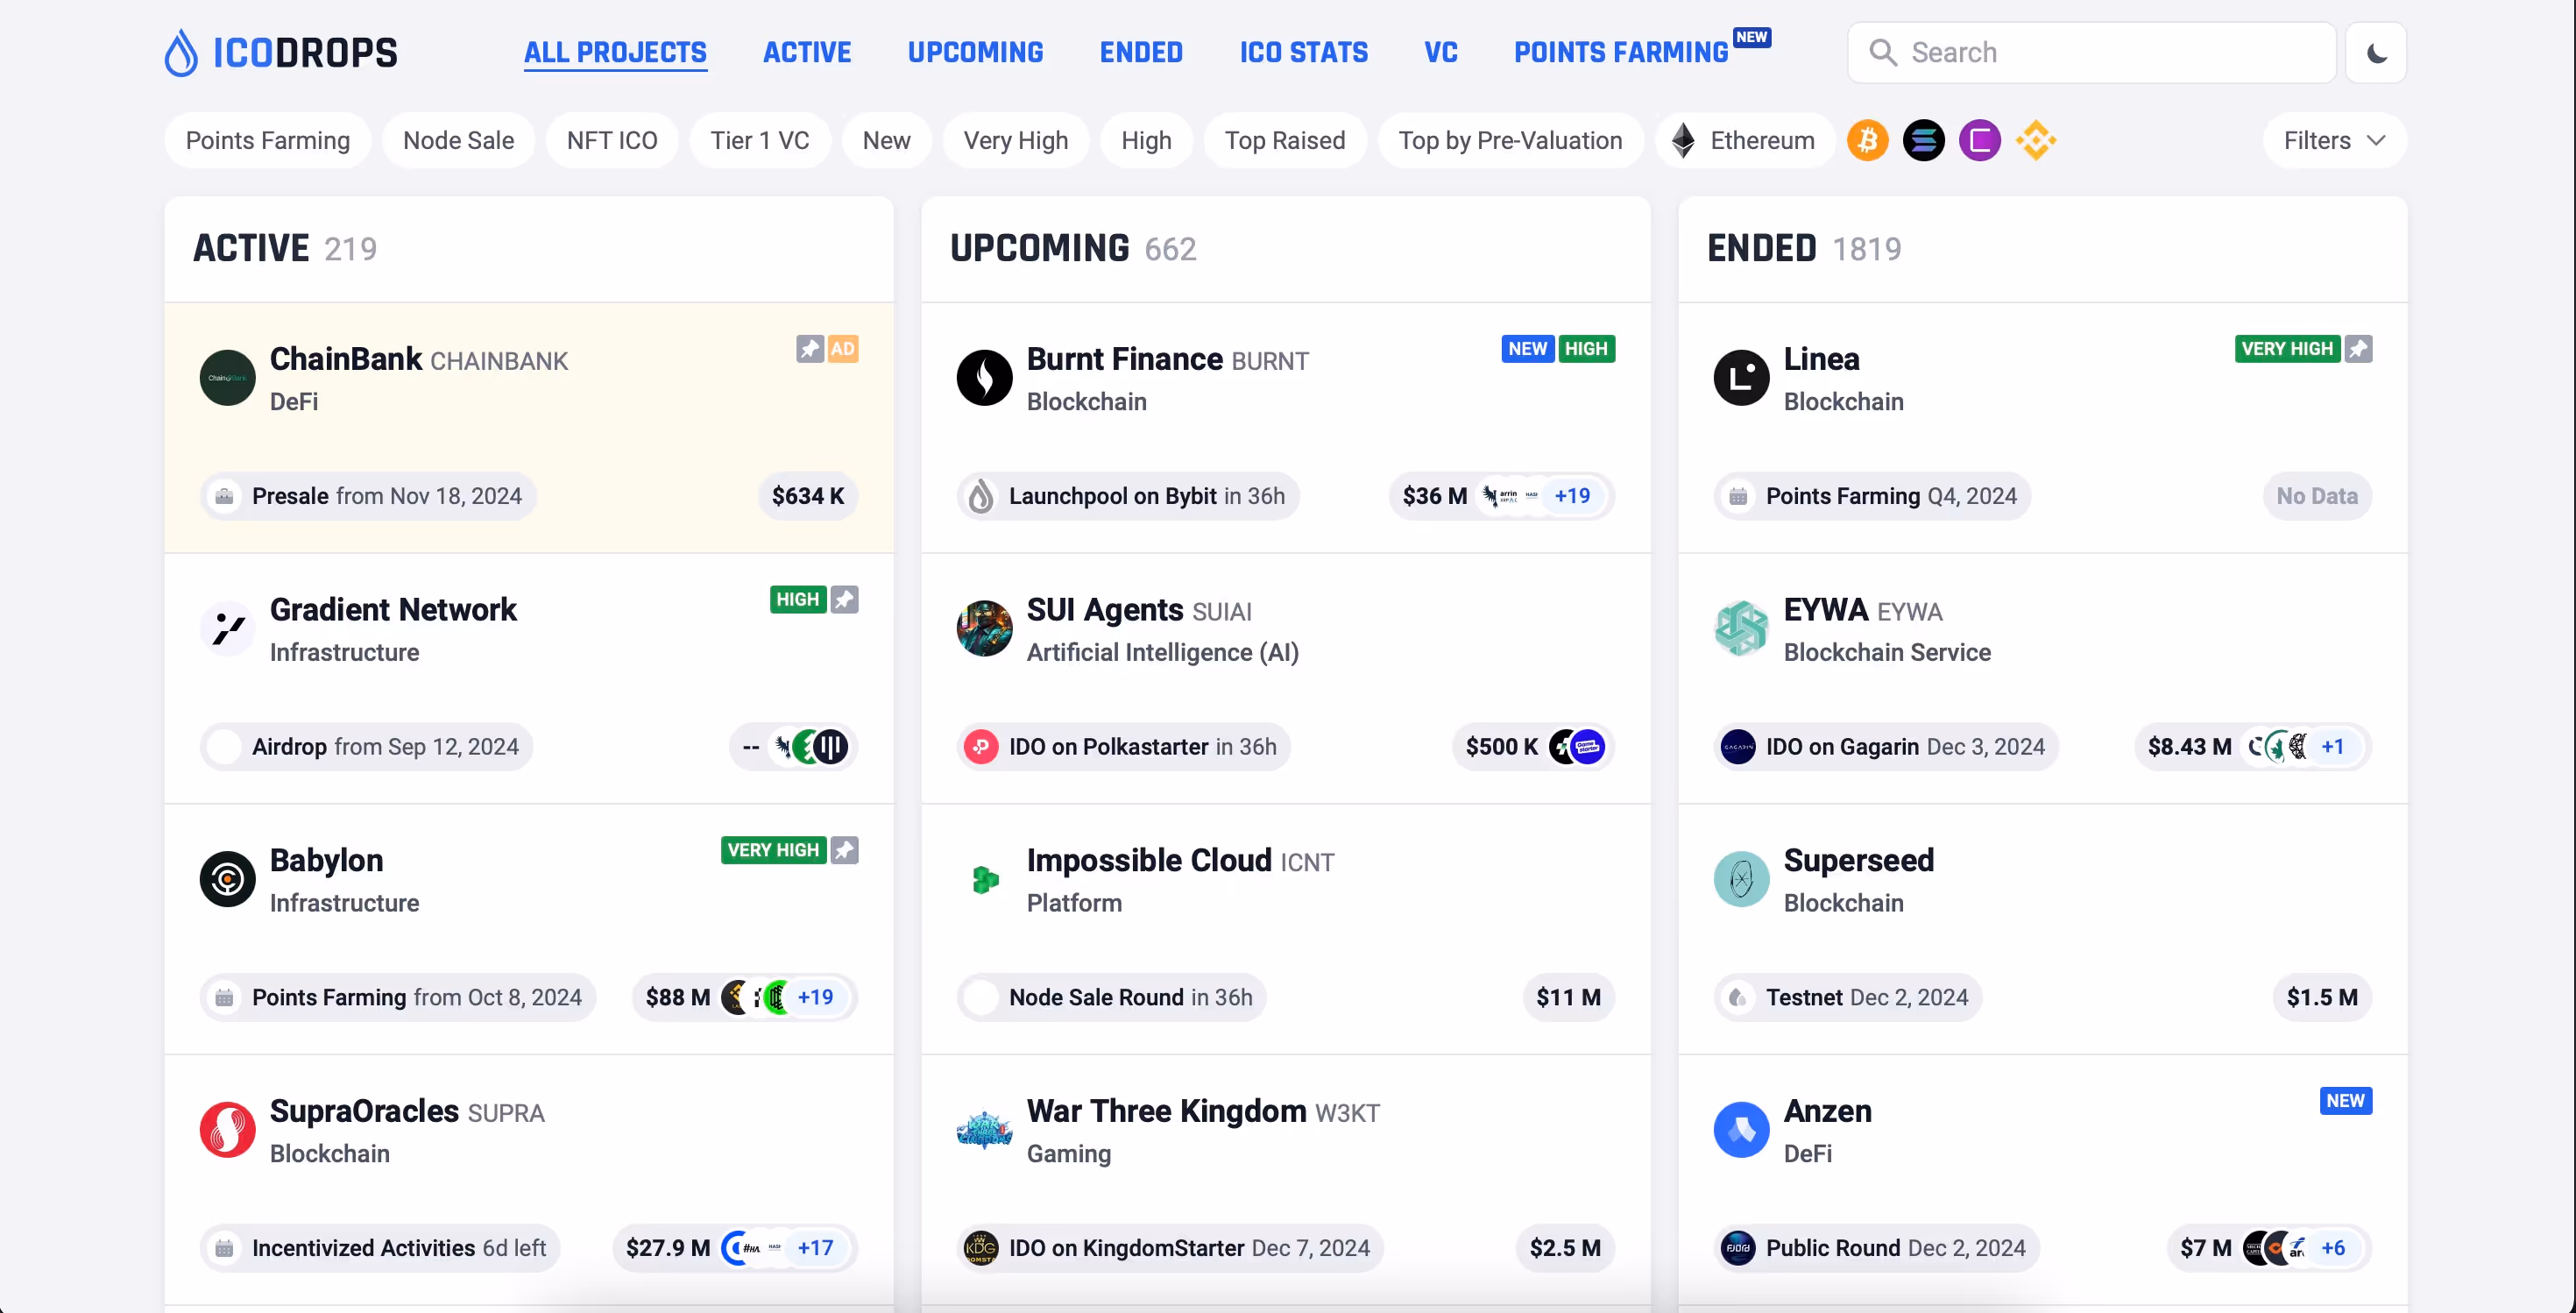Click the search field
Viewport: 2576px width, 1313px height.
pos(2091,52)
